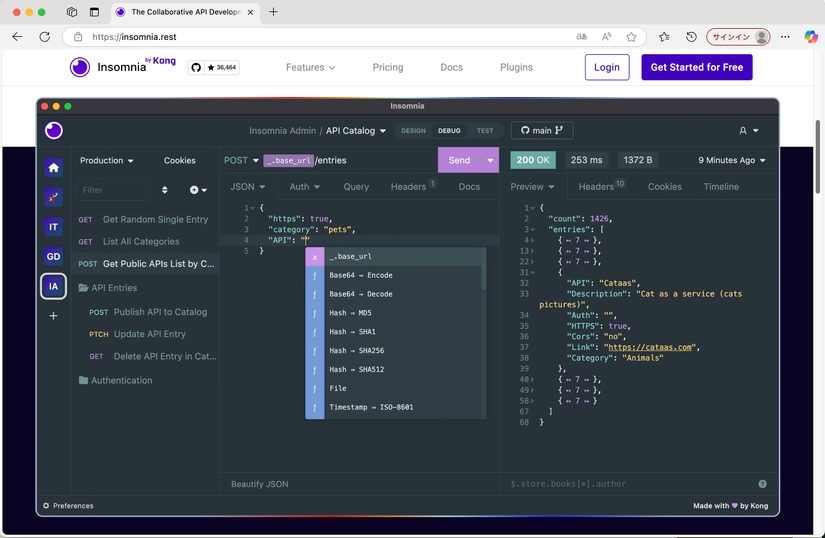Open the read aloud icon in address bar
The image size is (825, 538).
(607, 37)
